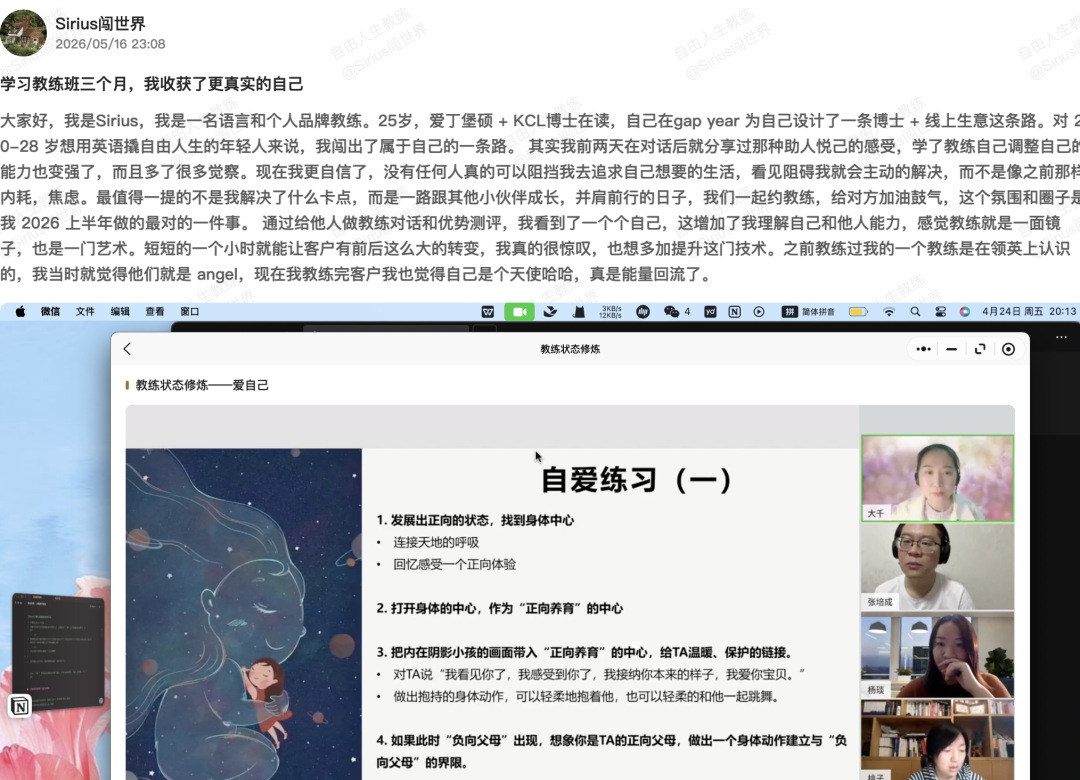Click the WPS icon in menu bar
Image resolution: width=1080 pixels, height=780 pixels.
pyautogui.click(x=488, y=311)
